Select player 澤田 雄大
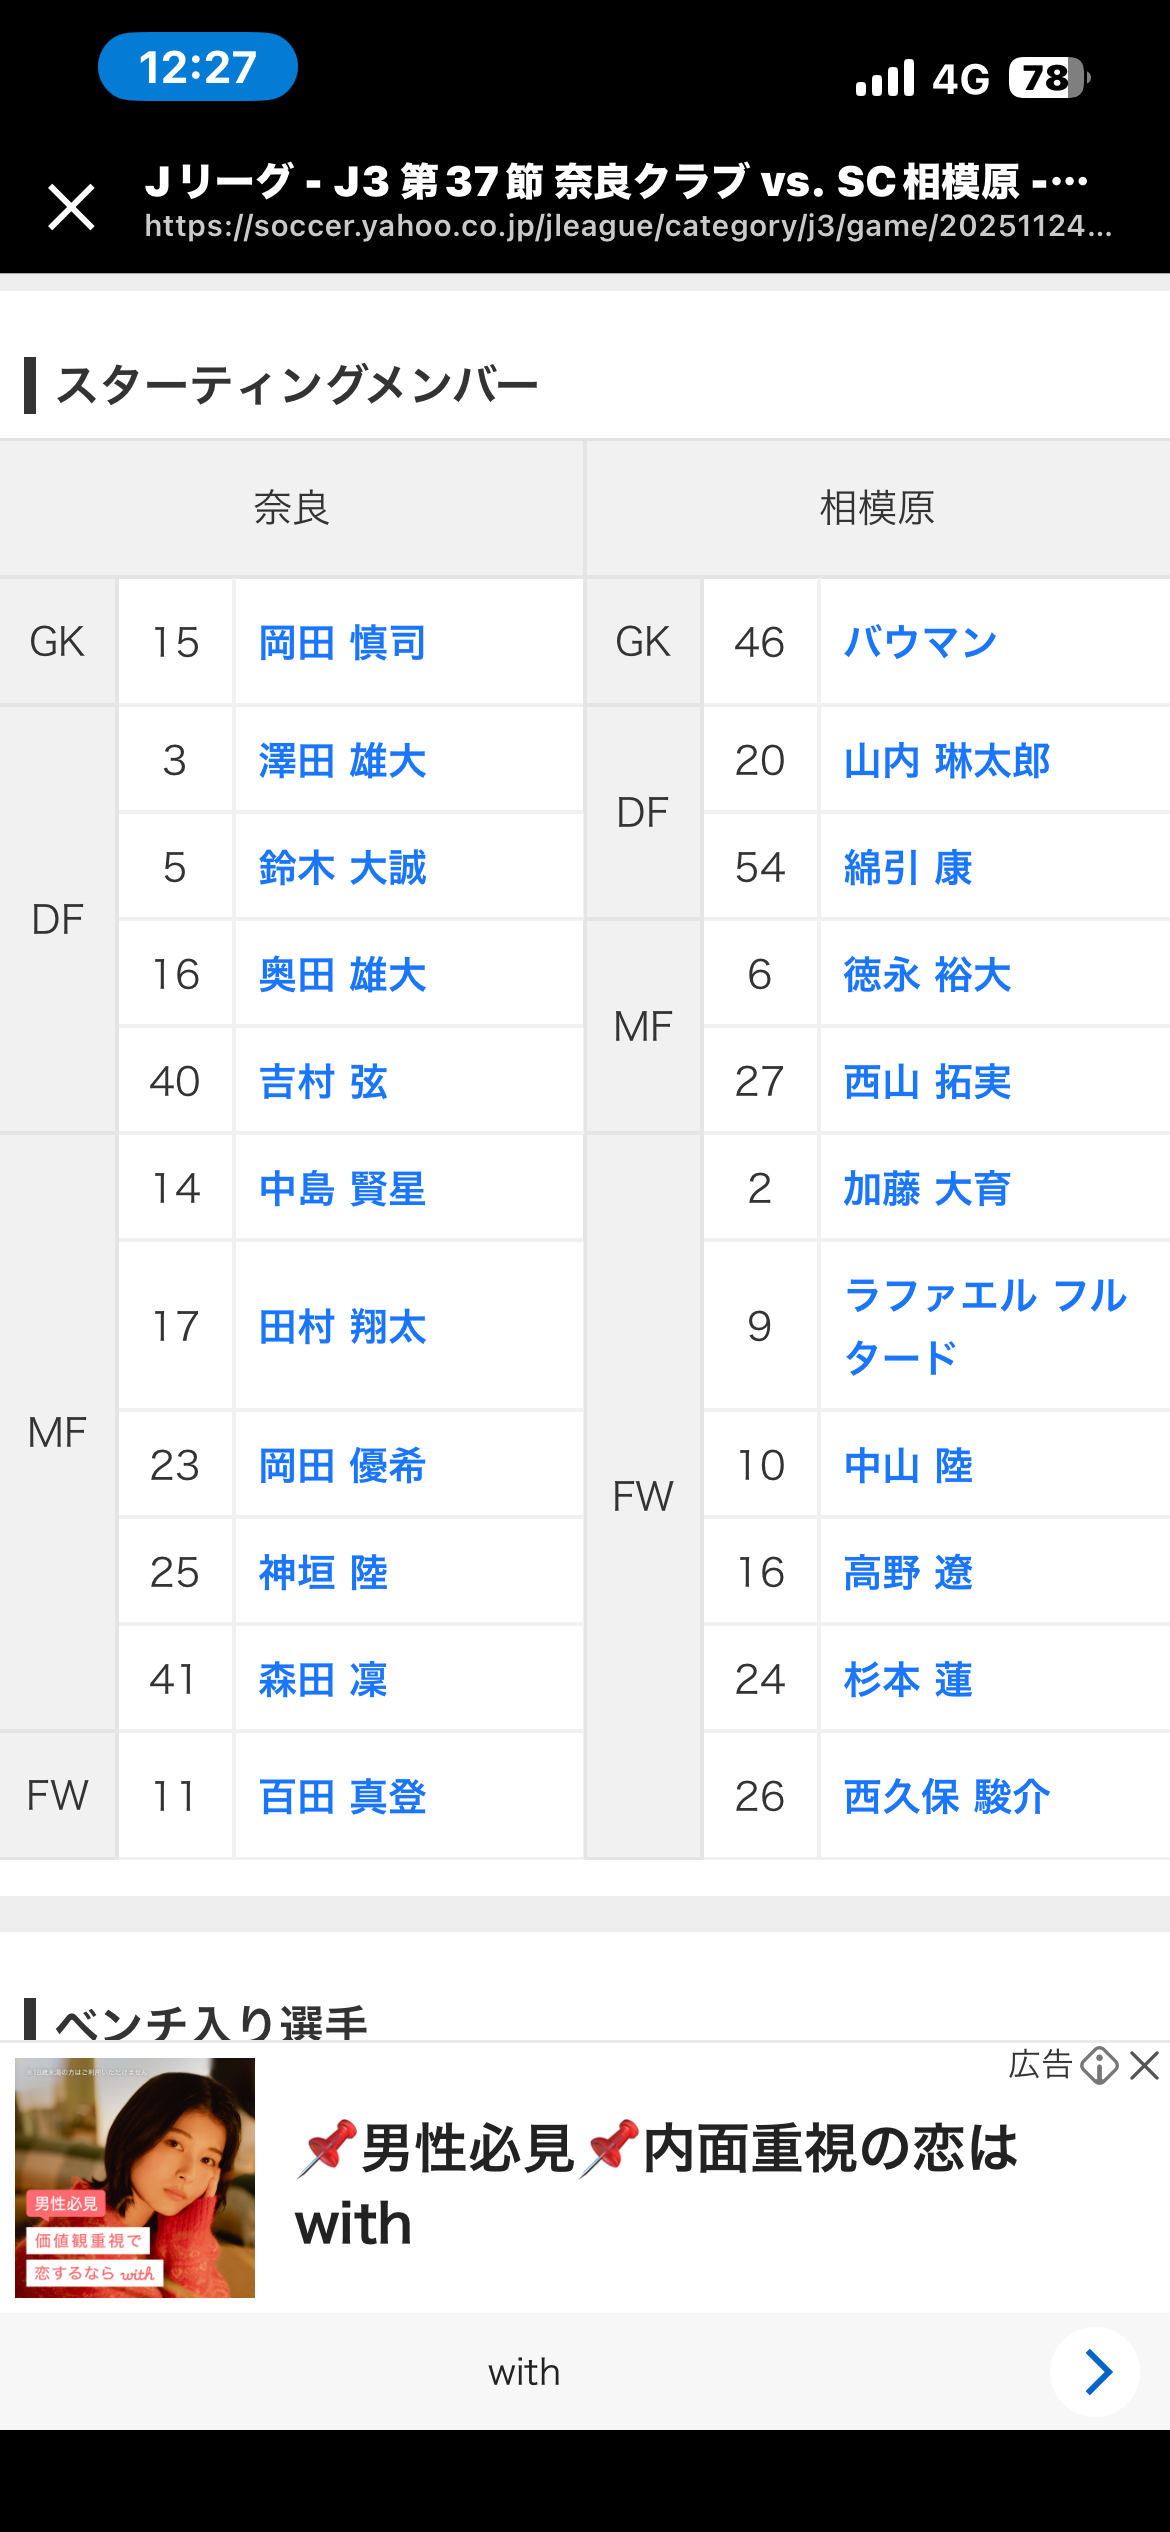1170x2532 pixels. pos(342,761)
